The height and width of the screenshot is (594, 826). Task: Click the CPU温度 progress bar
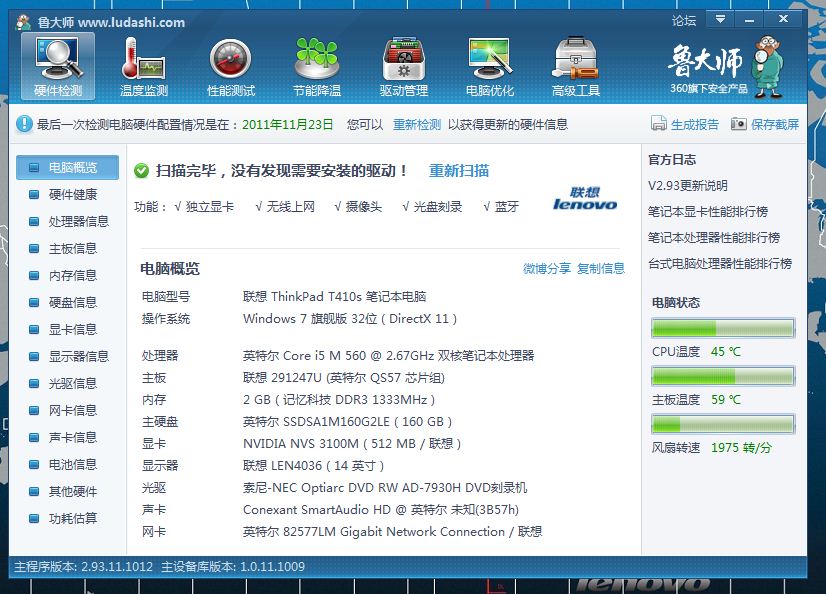point(723,328)
